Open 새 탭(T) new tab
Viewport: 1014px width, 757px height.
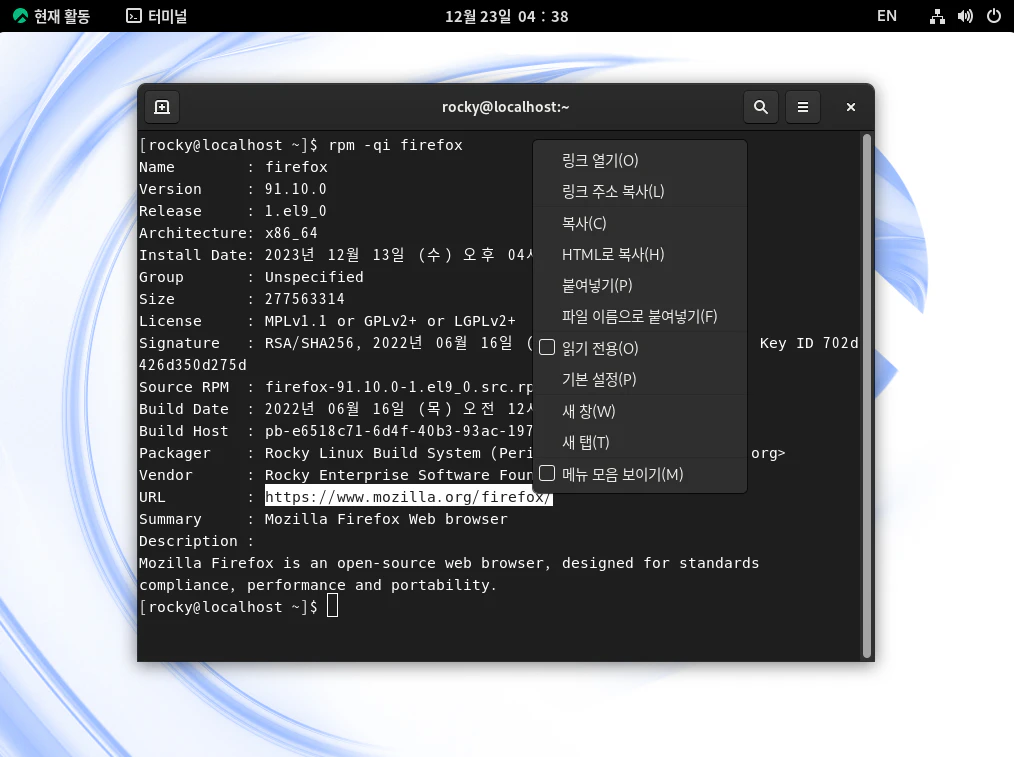pyautogui.click(x=640, y=442)
